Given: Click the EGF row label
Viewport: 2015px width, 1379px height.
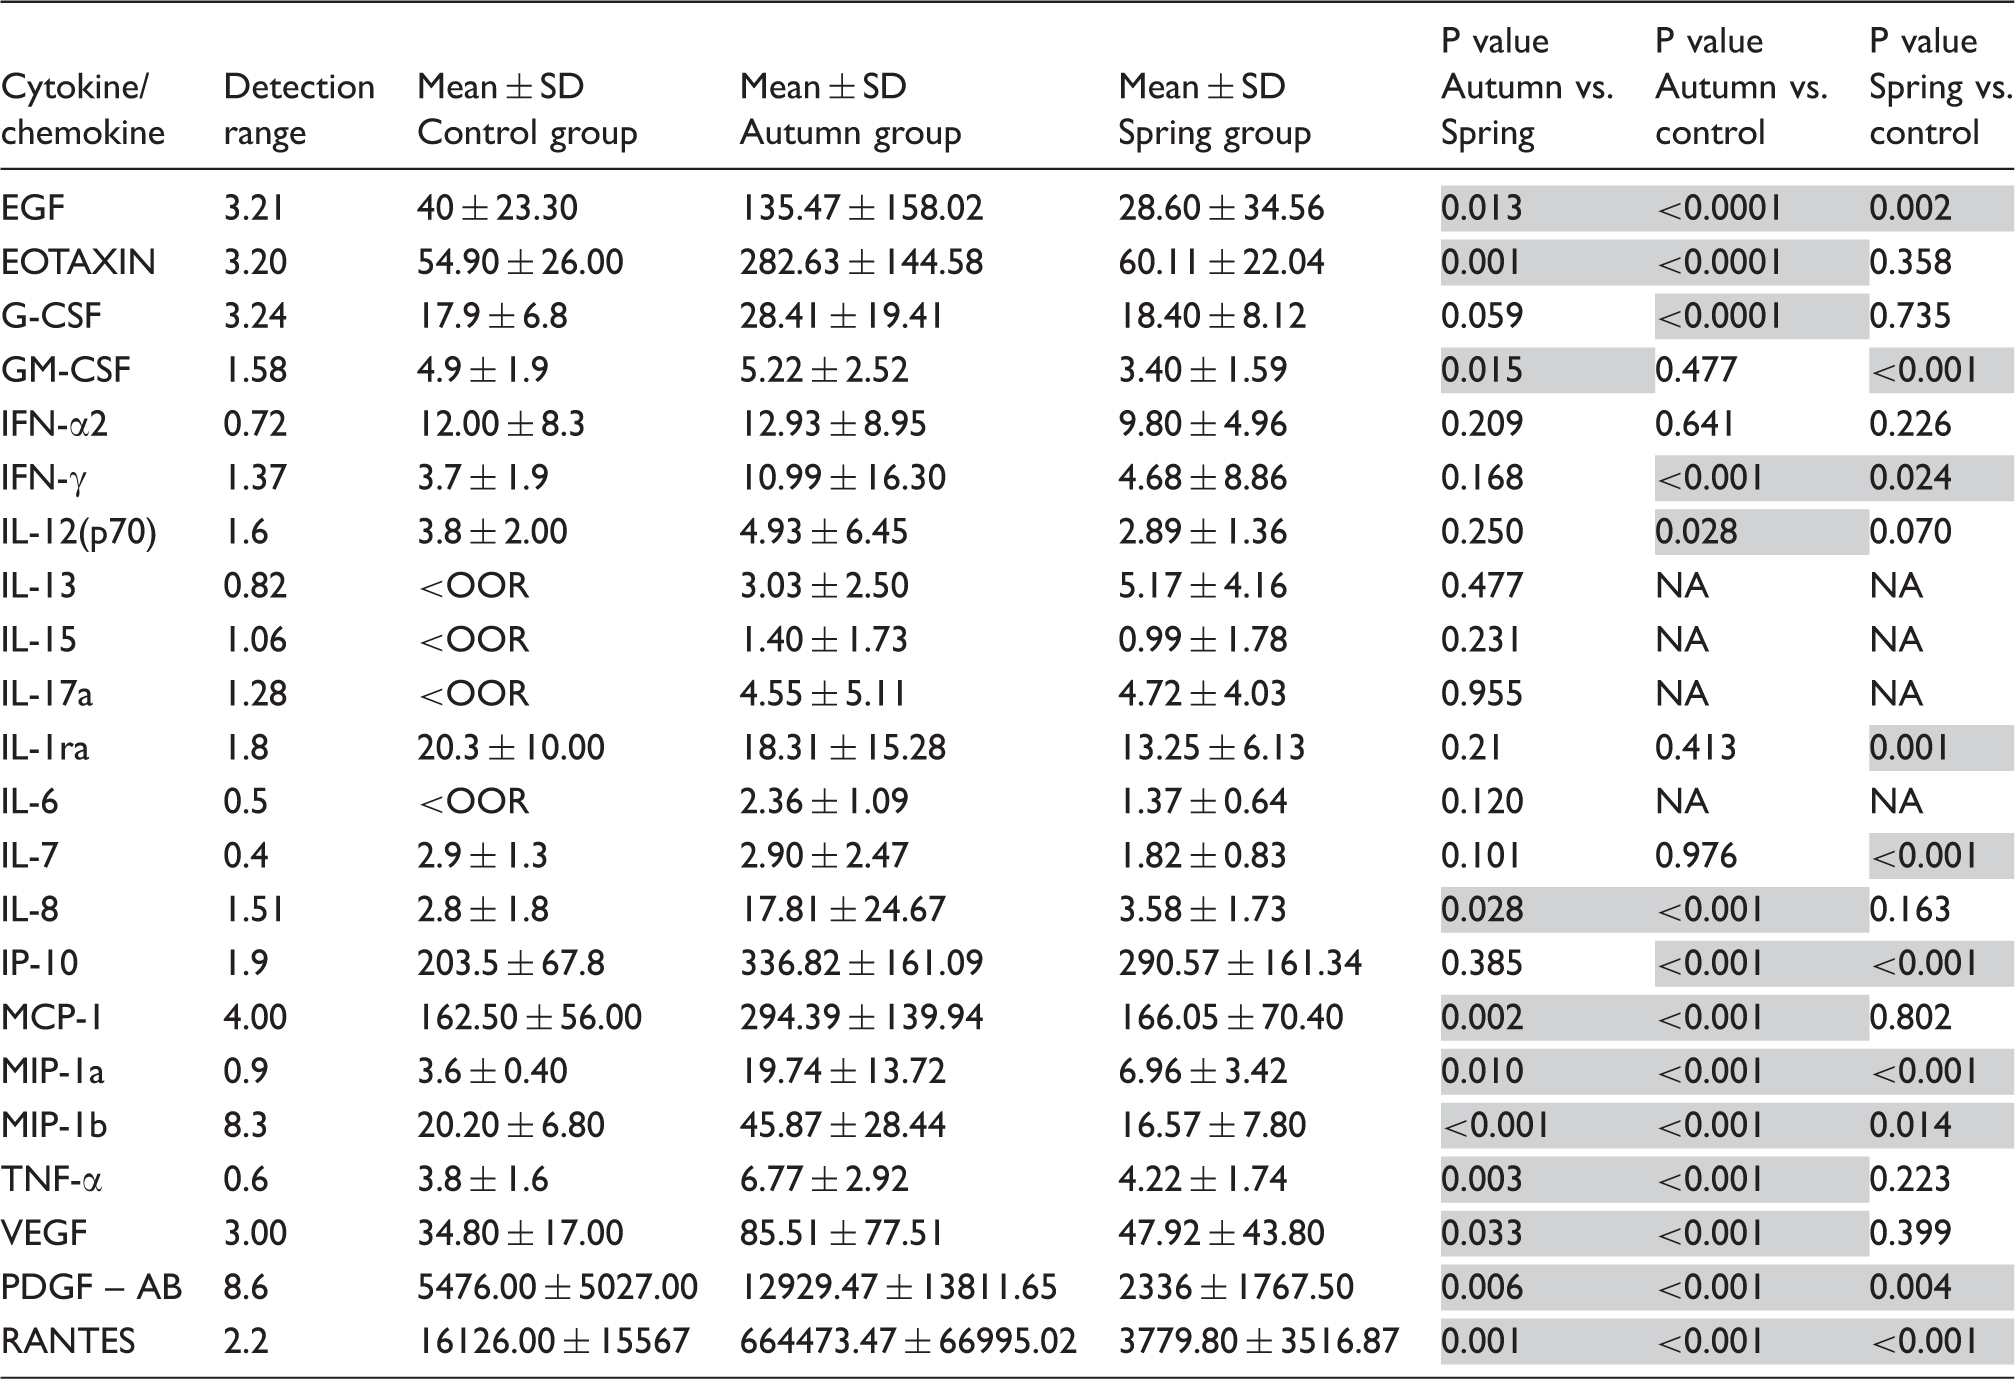Looking at the screenshot, I should click(x=33, y=208).
